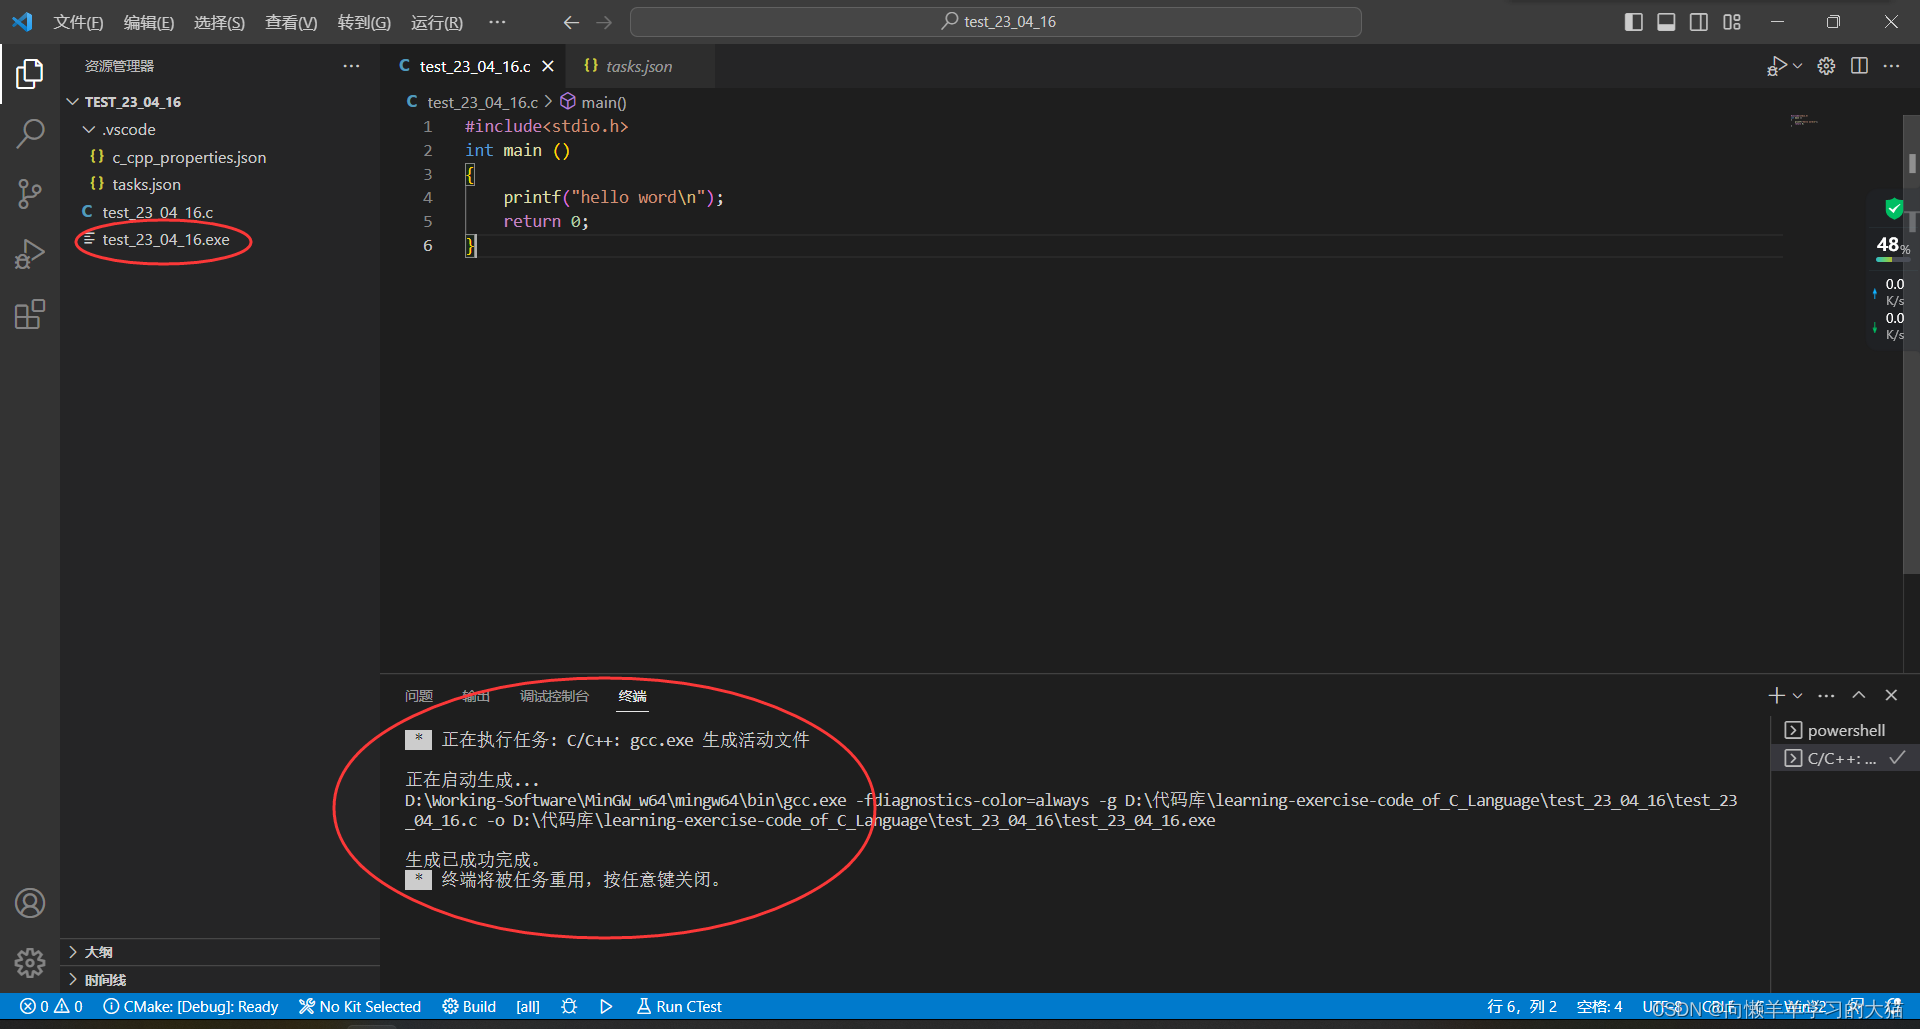Open the Customize Layout icon
This screenshot has height=1029, width=1920.
(1732, 22)
